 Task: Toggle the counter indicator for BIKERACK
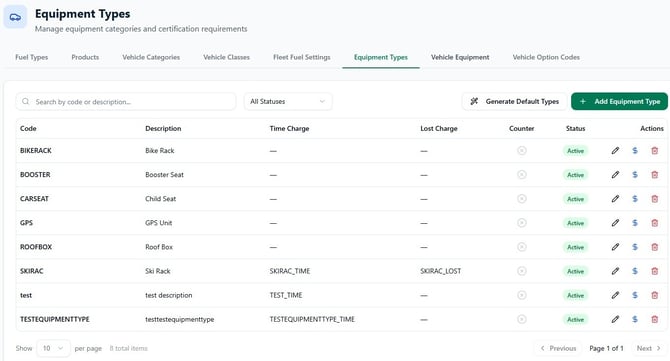point(522,150)
